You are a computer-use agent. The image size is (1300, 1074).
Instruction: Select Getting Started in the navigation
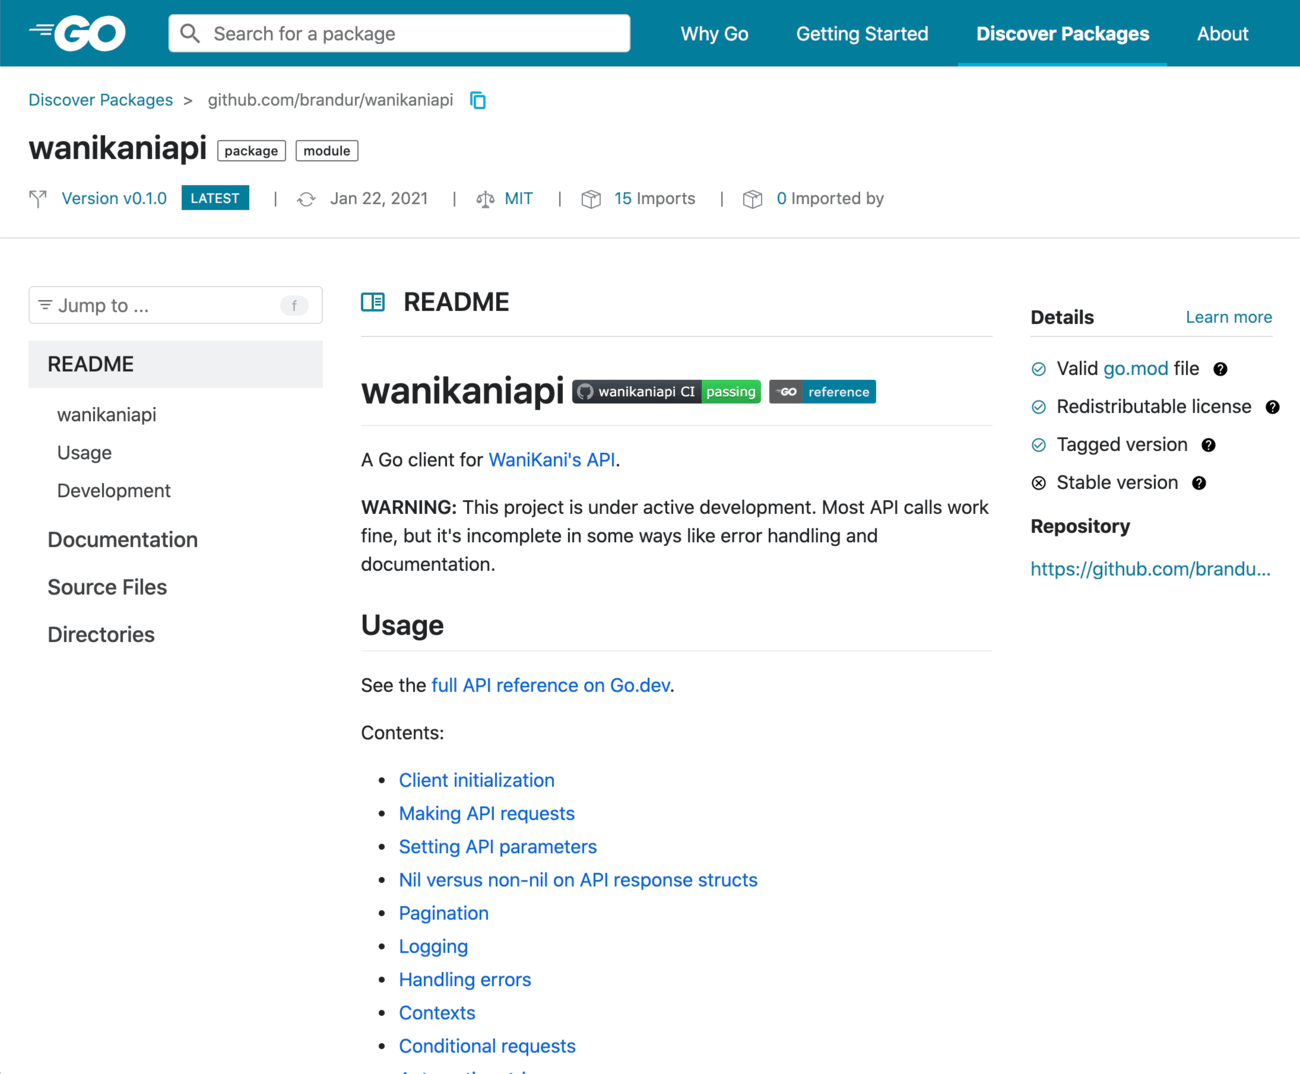[x=861, y=33]
